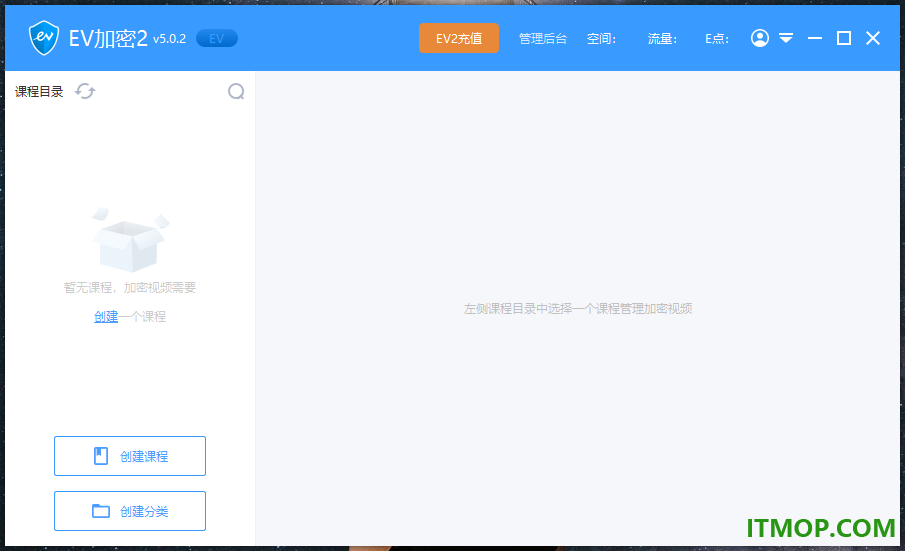Maximize the EV加密2 window
The image size is (905, 551).
point(844,38)
